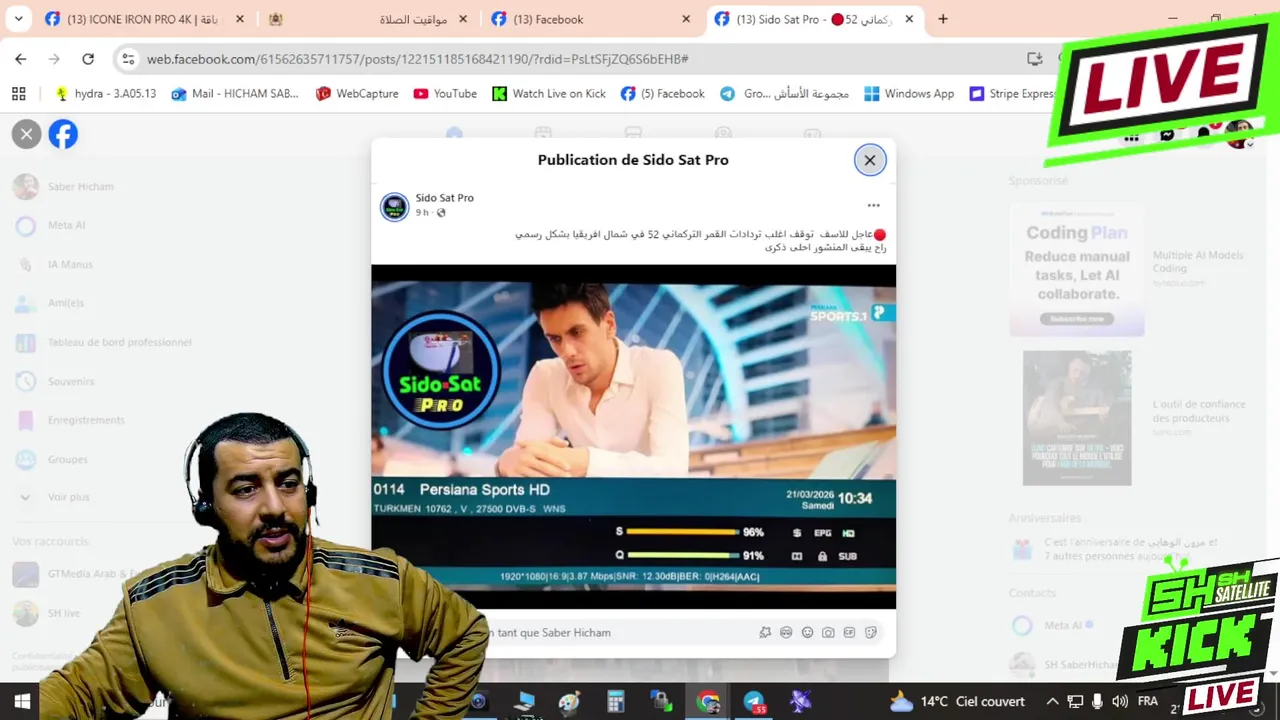Screen dimensions: 1280x720
Task: Go to Facebook home via the logo
Action: point(63,134)
